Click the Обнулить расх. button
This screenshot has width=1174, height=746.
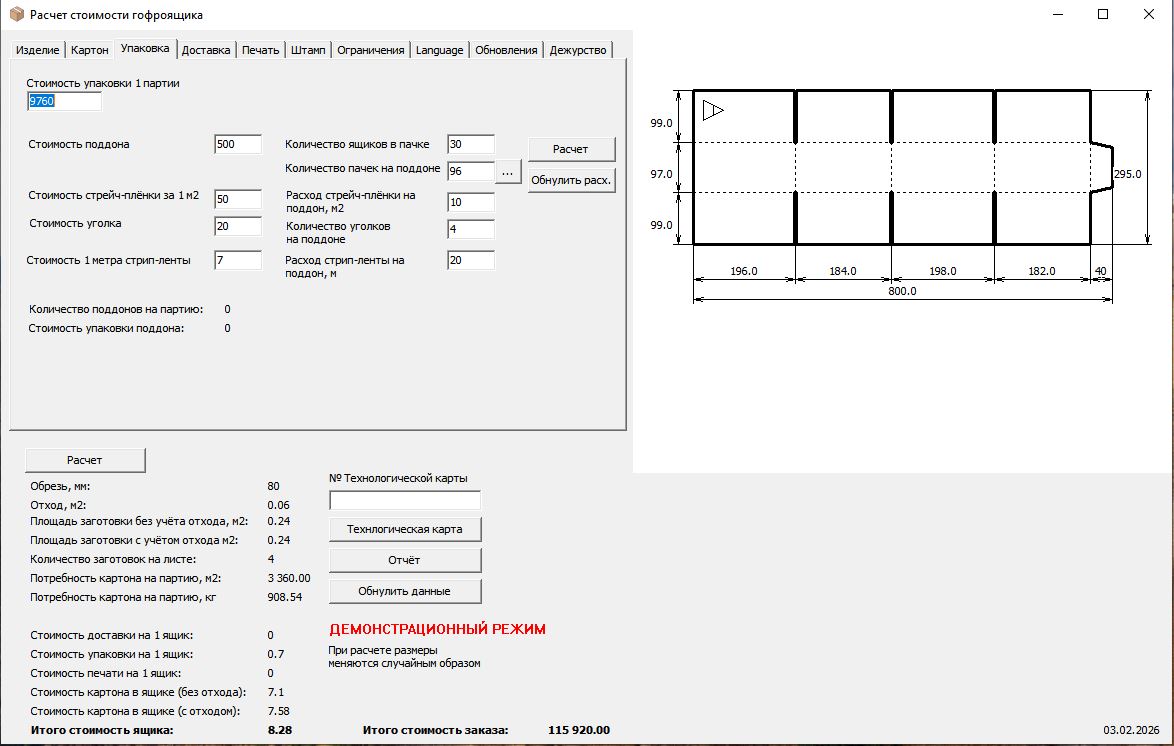point(571,181)
